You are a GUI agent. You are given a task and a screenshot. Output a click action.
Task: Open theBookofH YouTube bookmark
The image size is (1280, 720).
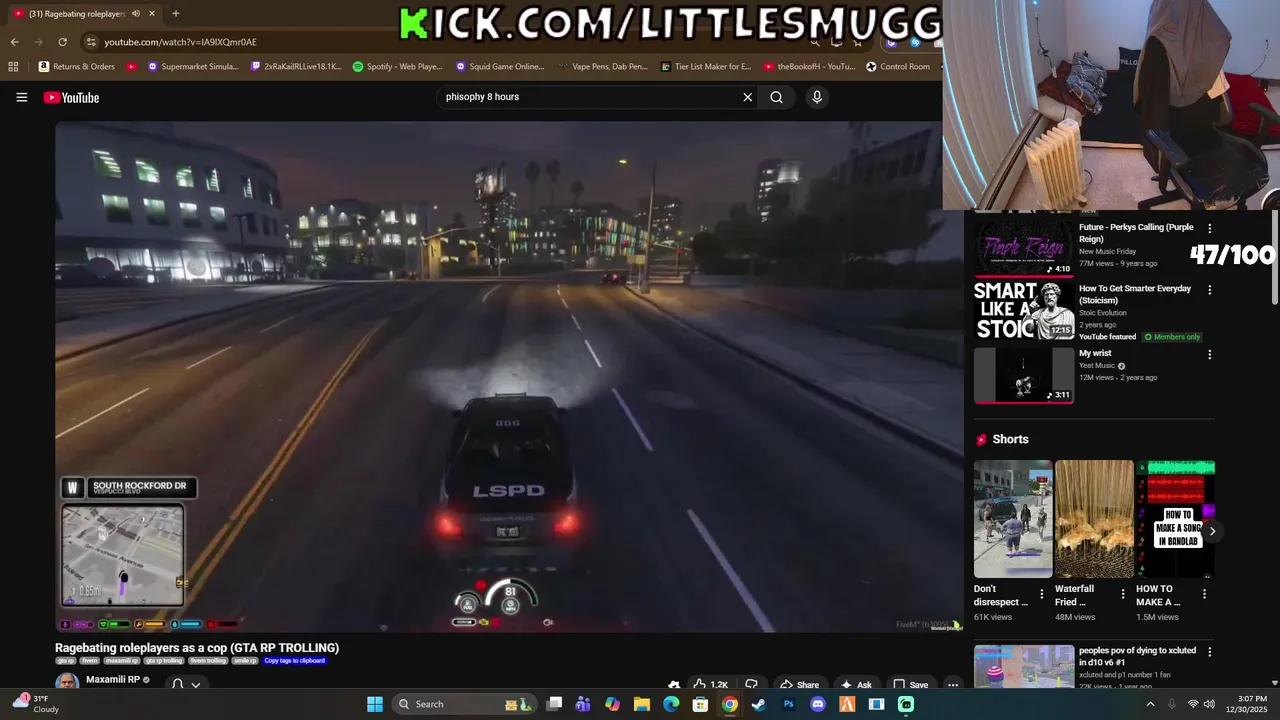tap(809, 67)
